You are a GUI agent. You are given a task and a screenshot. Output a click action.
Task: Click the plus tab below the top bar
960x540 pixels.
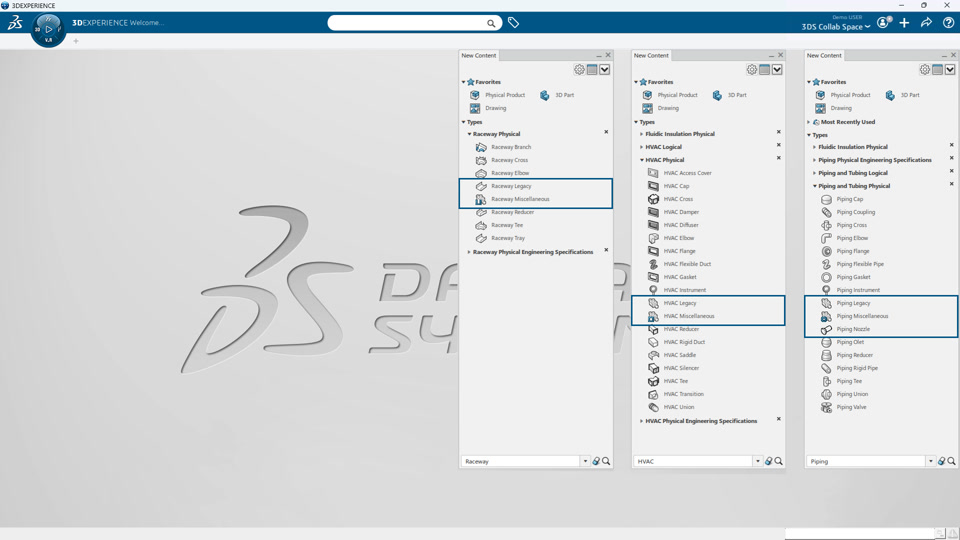click(x=76, y=41)
